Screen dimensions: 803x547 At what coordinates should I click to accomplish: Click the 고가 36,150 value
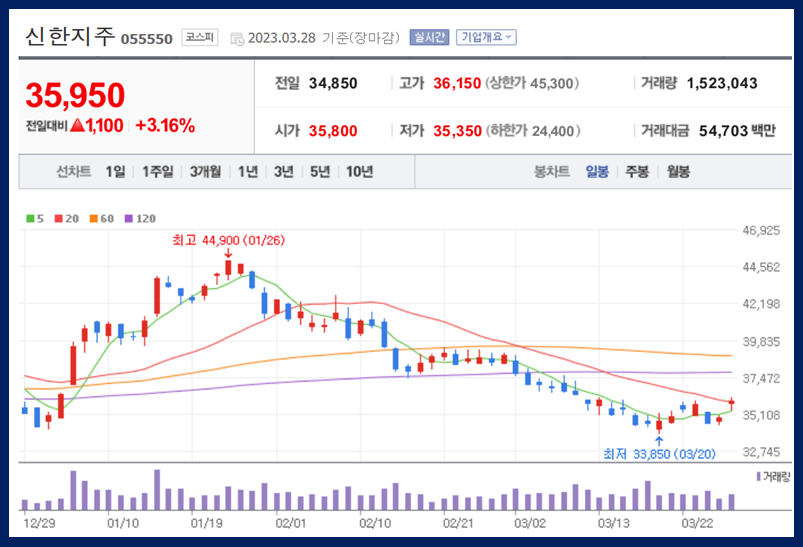click(457, 83)
